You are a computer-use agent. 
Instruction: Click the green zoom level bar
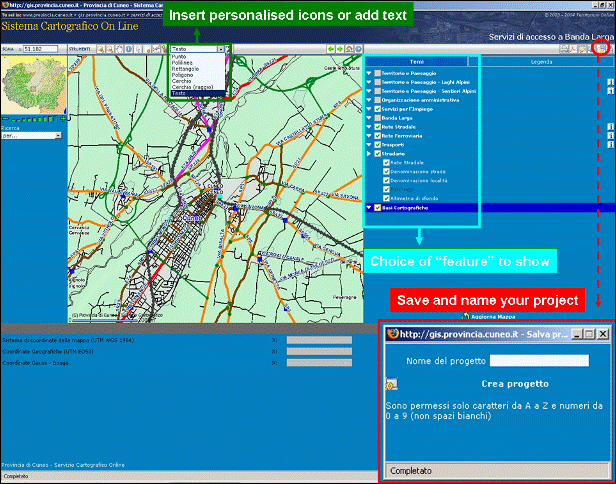(34, 119)
